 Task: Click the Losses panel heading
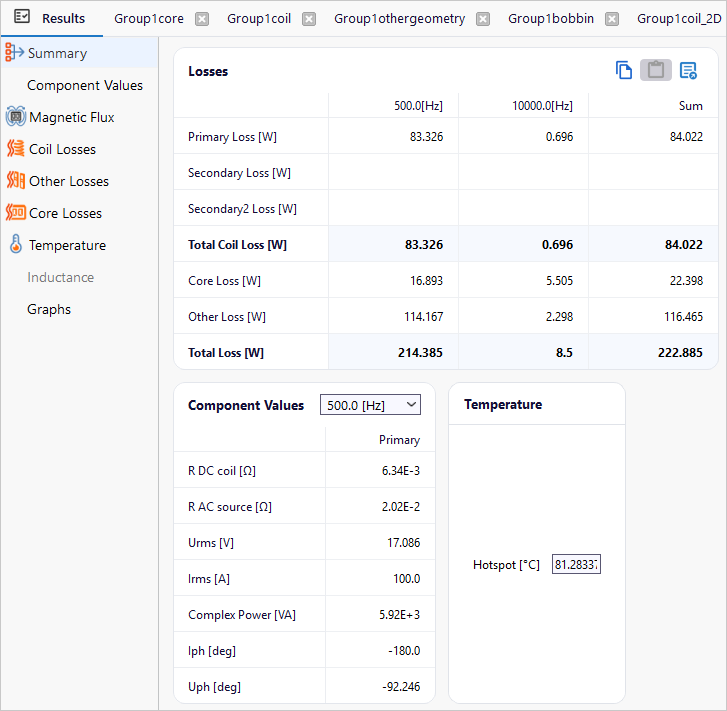[208, 71]
